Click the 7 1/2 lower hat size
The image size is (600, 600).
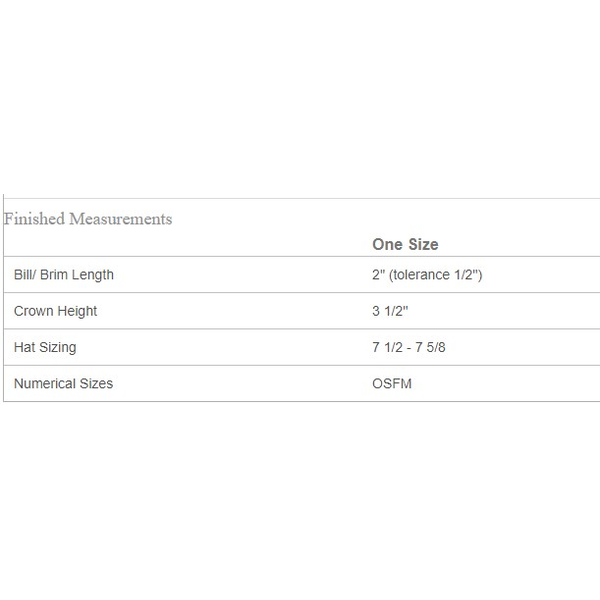[387, 347]
